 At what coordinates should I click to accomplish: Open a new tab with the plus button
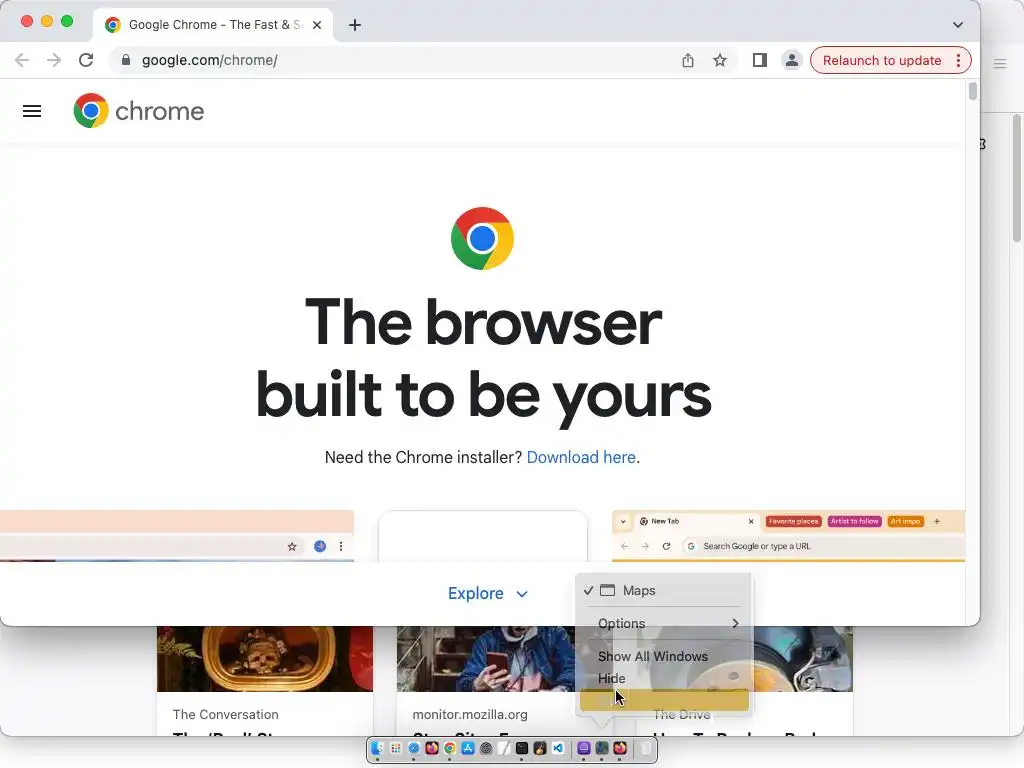[x=355, y=25]
